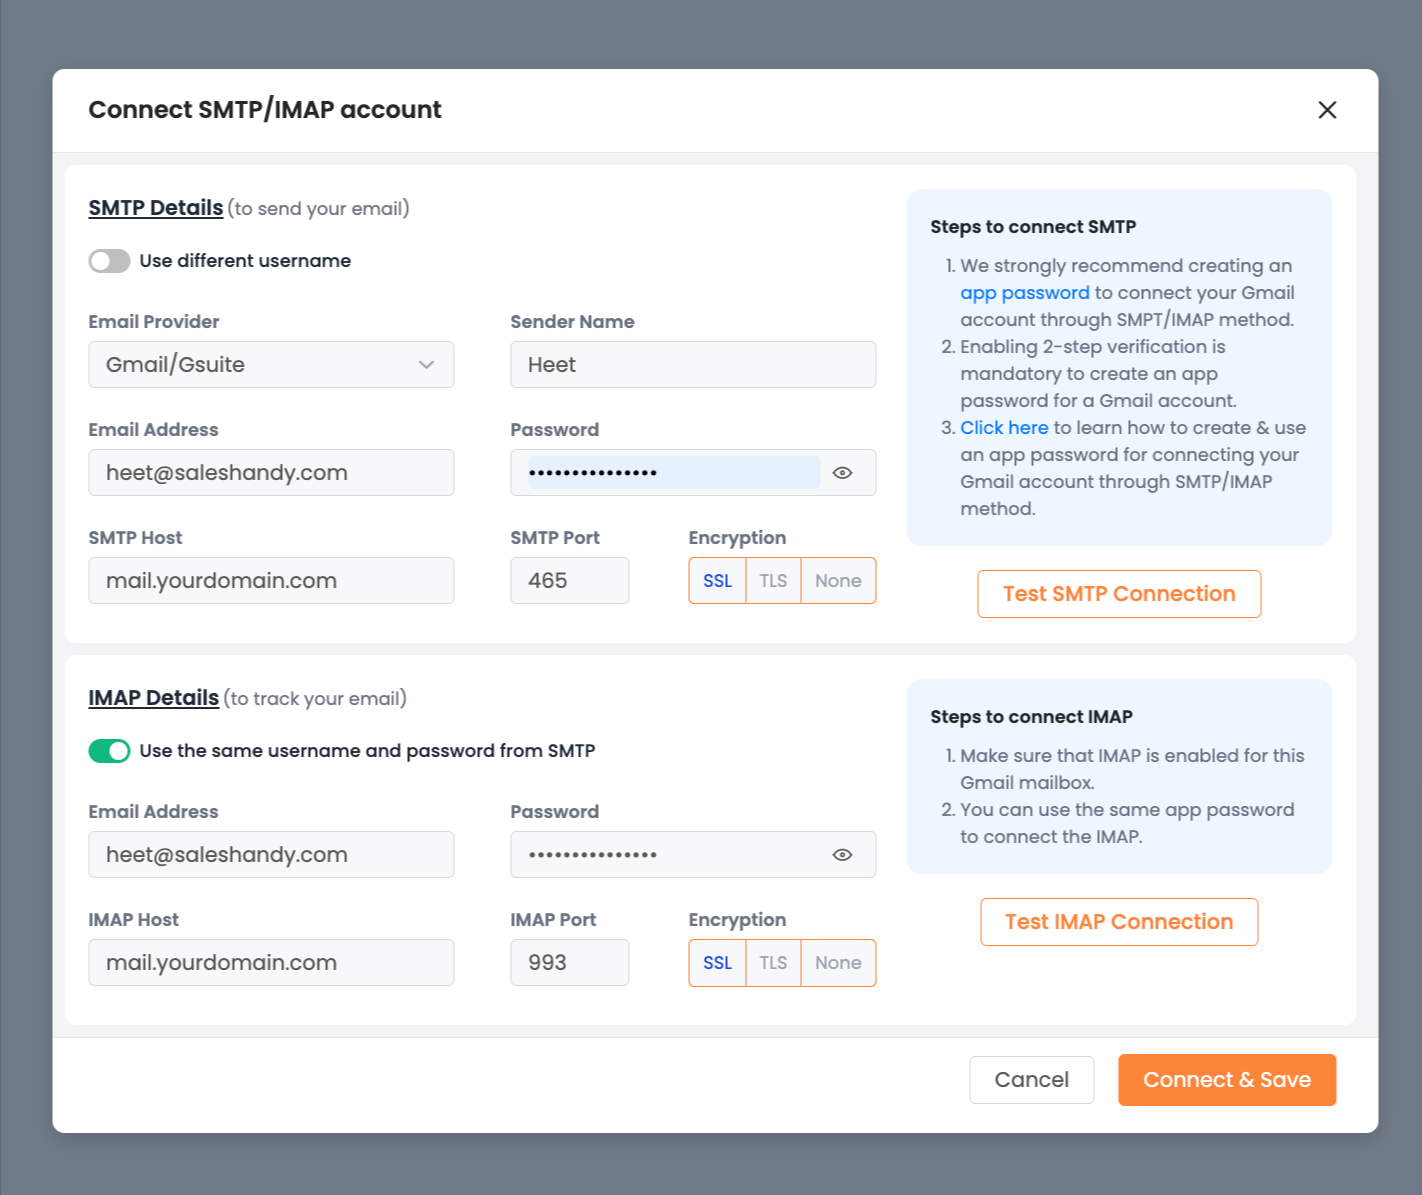Cancel the account connection dialog

pos(1031,1080)
